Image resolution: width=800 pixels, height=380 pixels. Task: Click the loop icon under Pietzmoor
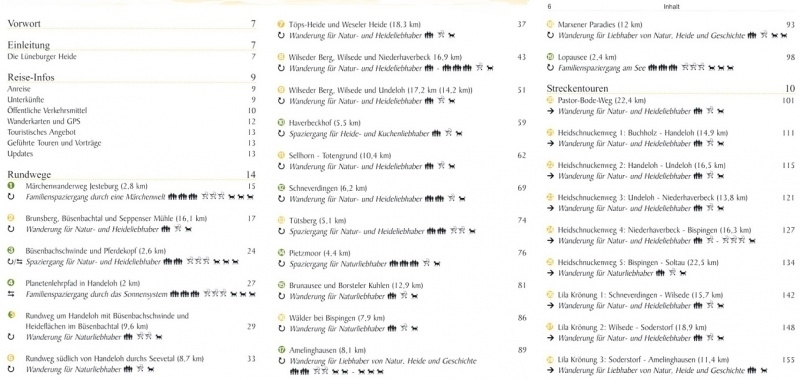pyautogui.click(x=281, y=264)
